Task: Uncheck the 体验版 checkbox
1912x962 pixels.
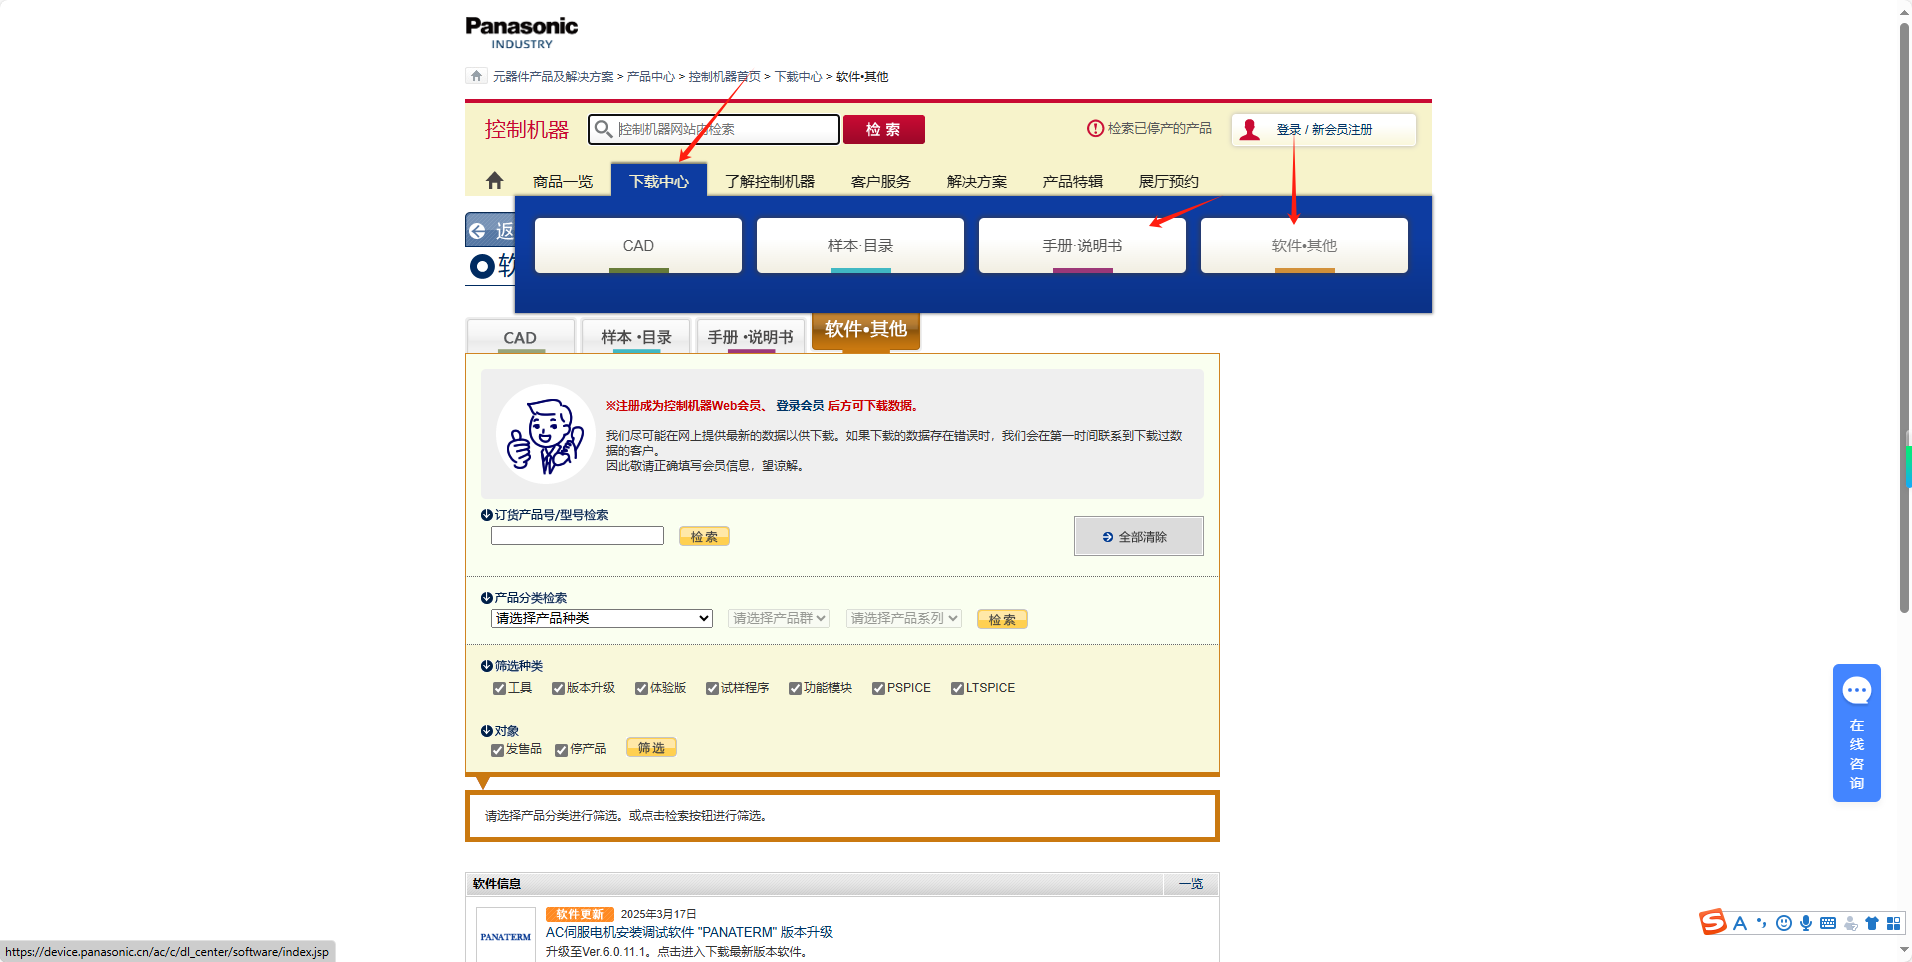Action: [641, 688]
